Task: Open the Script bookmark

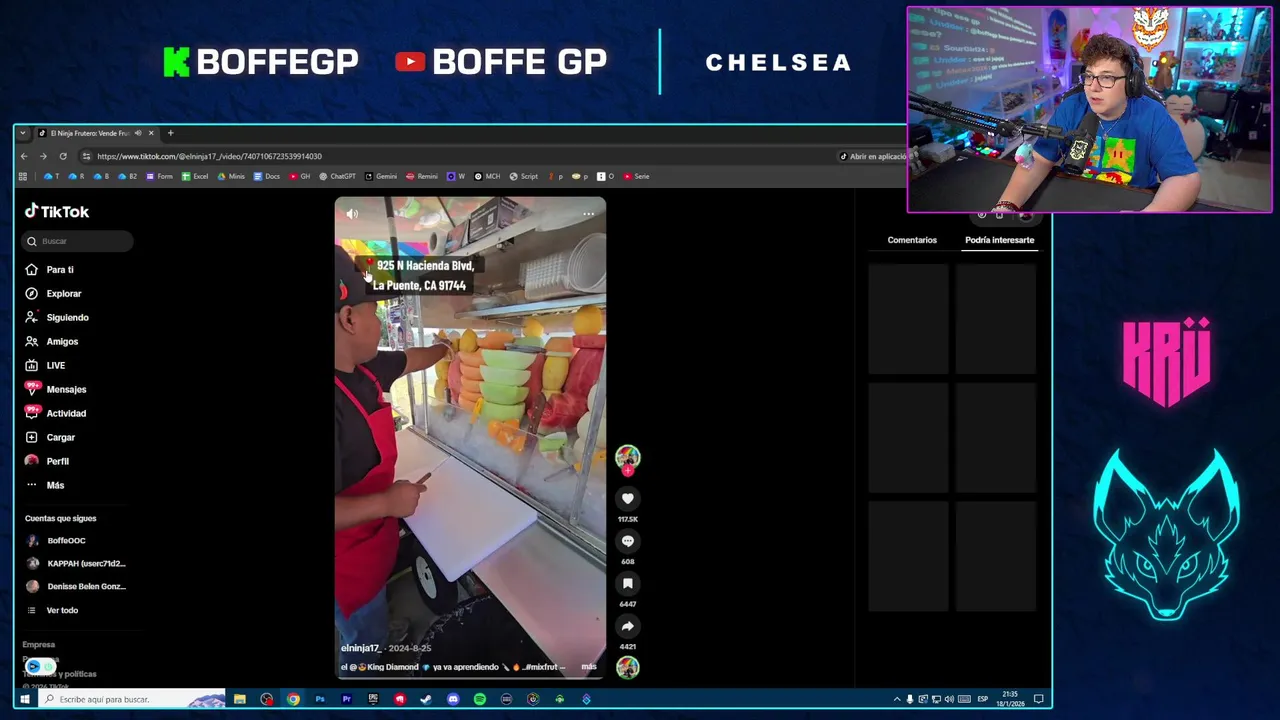Action: coord(523,177)
